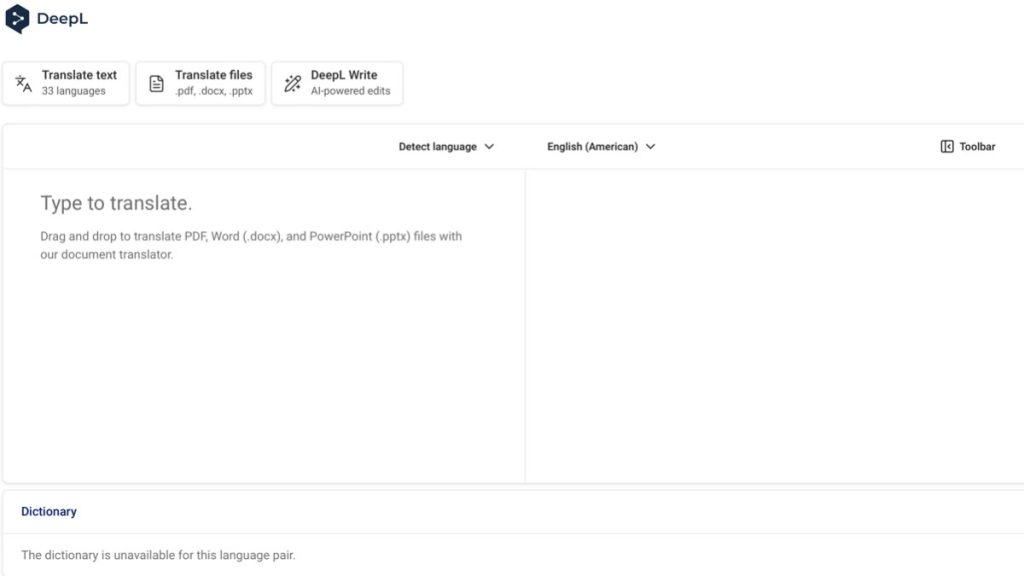Toggle the Toolbar button label
Screen dimensions: 1024x576
[x=977, y=147]
